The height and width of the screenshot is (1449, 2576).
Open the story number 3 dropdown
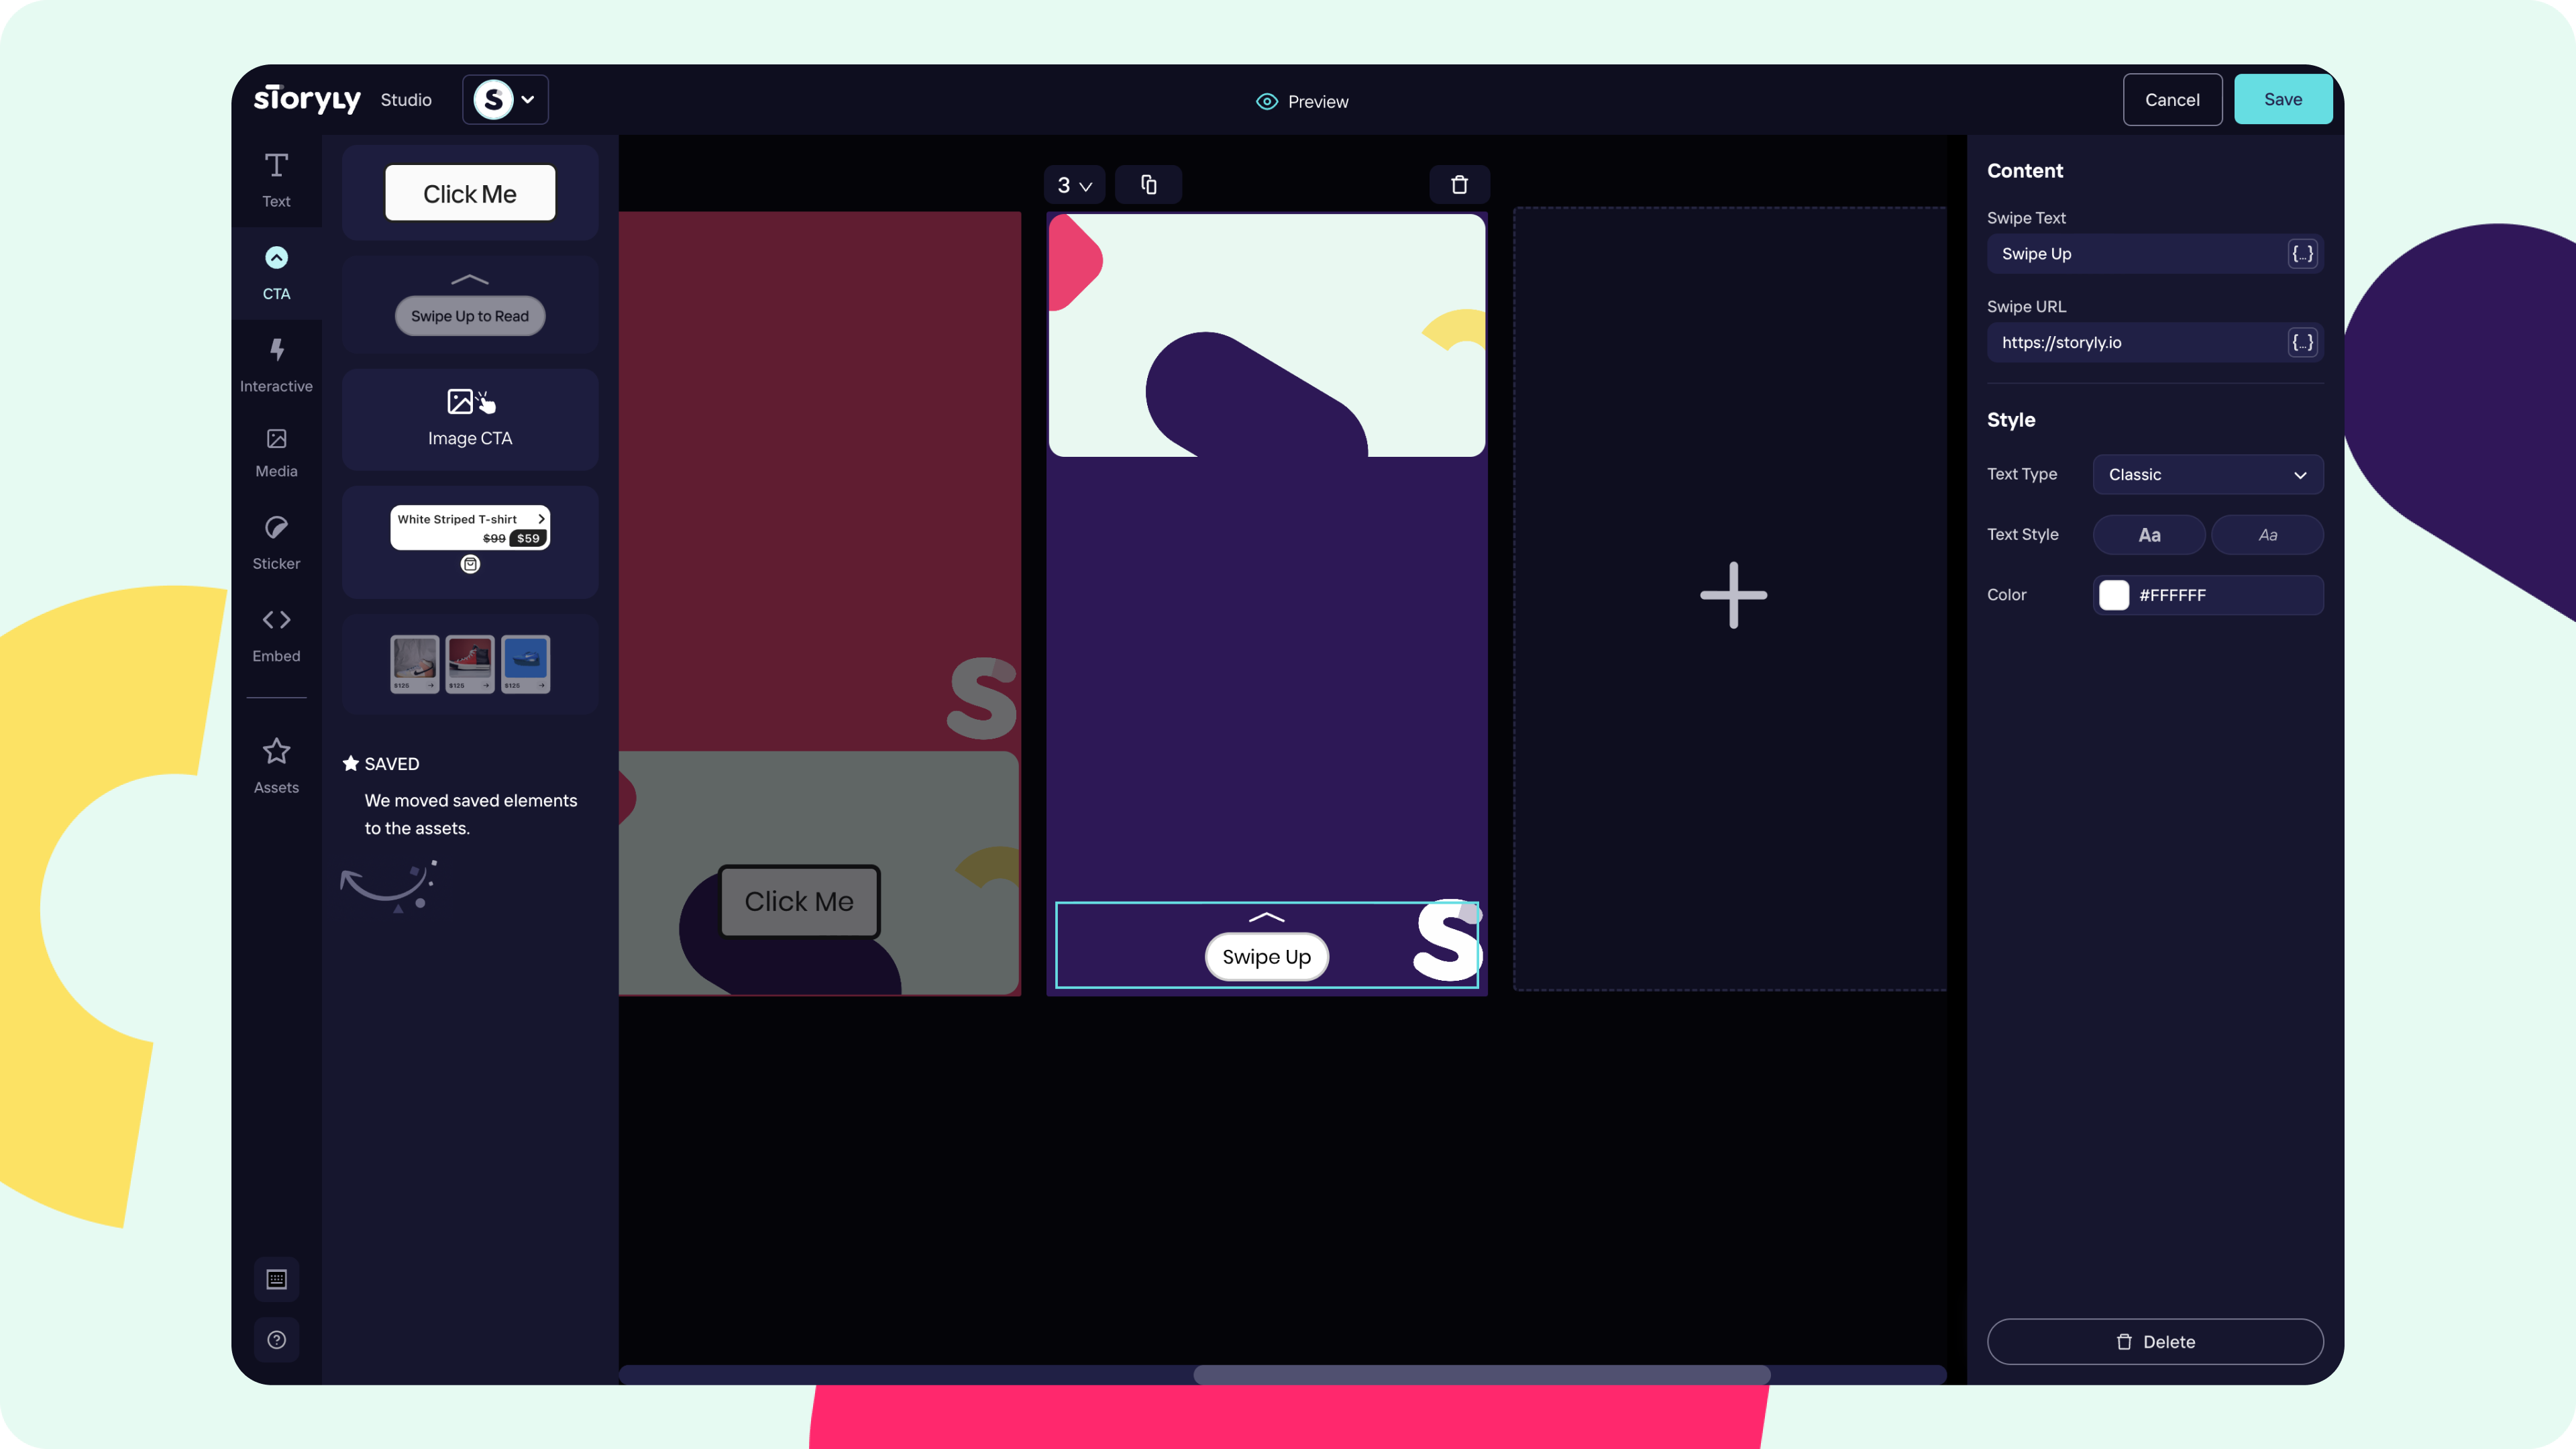point(1073,185)
